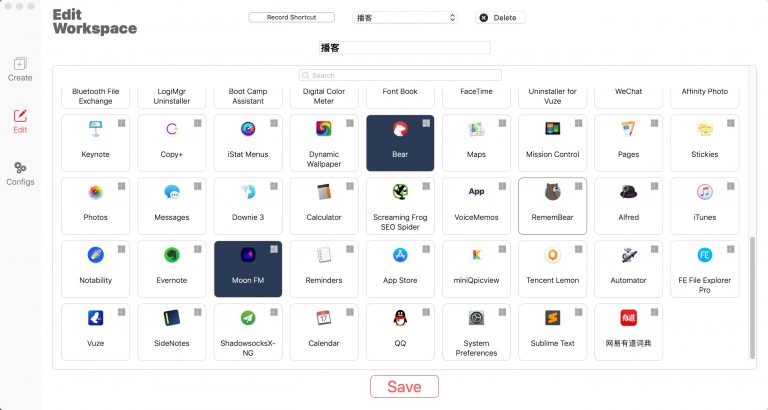Click the Moon FM app icon
Screen dimensions: 768x410
248,255
